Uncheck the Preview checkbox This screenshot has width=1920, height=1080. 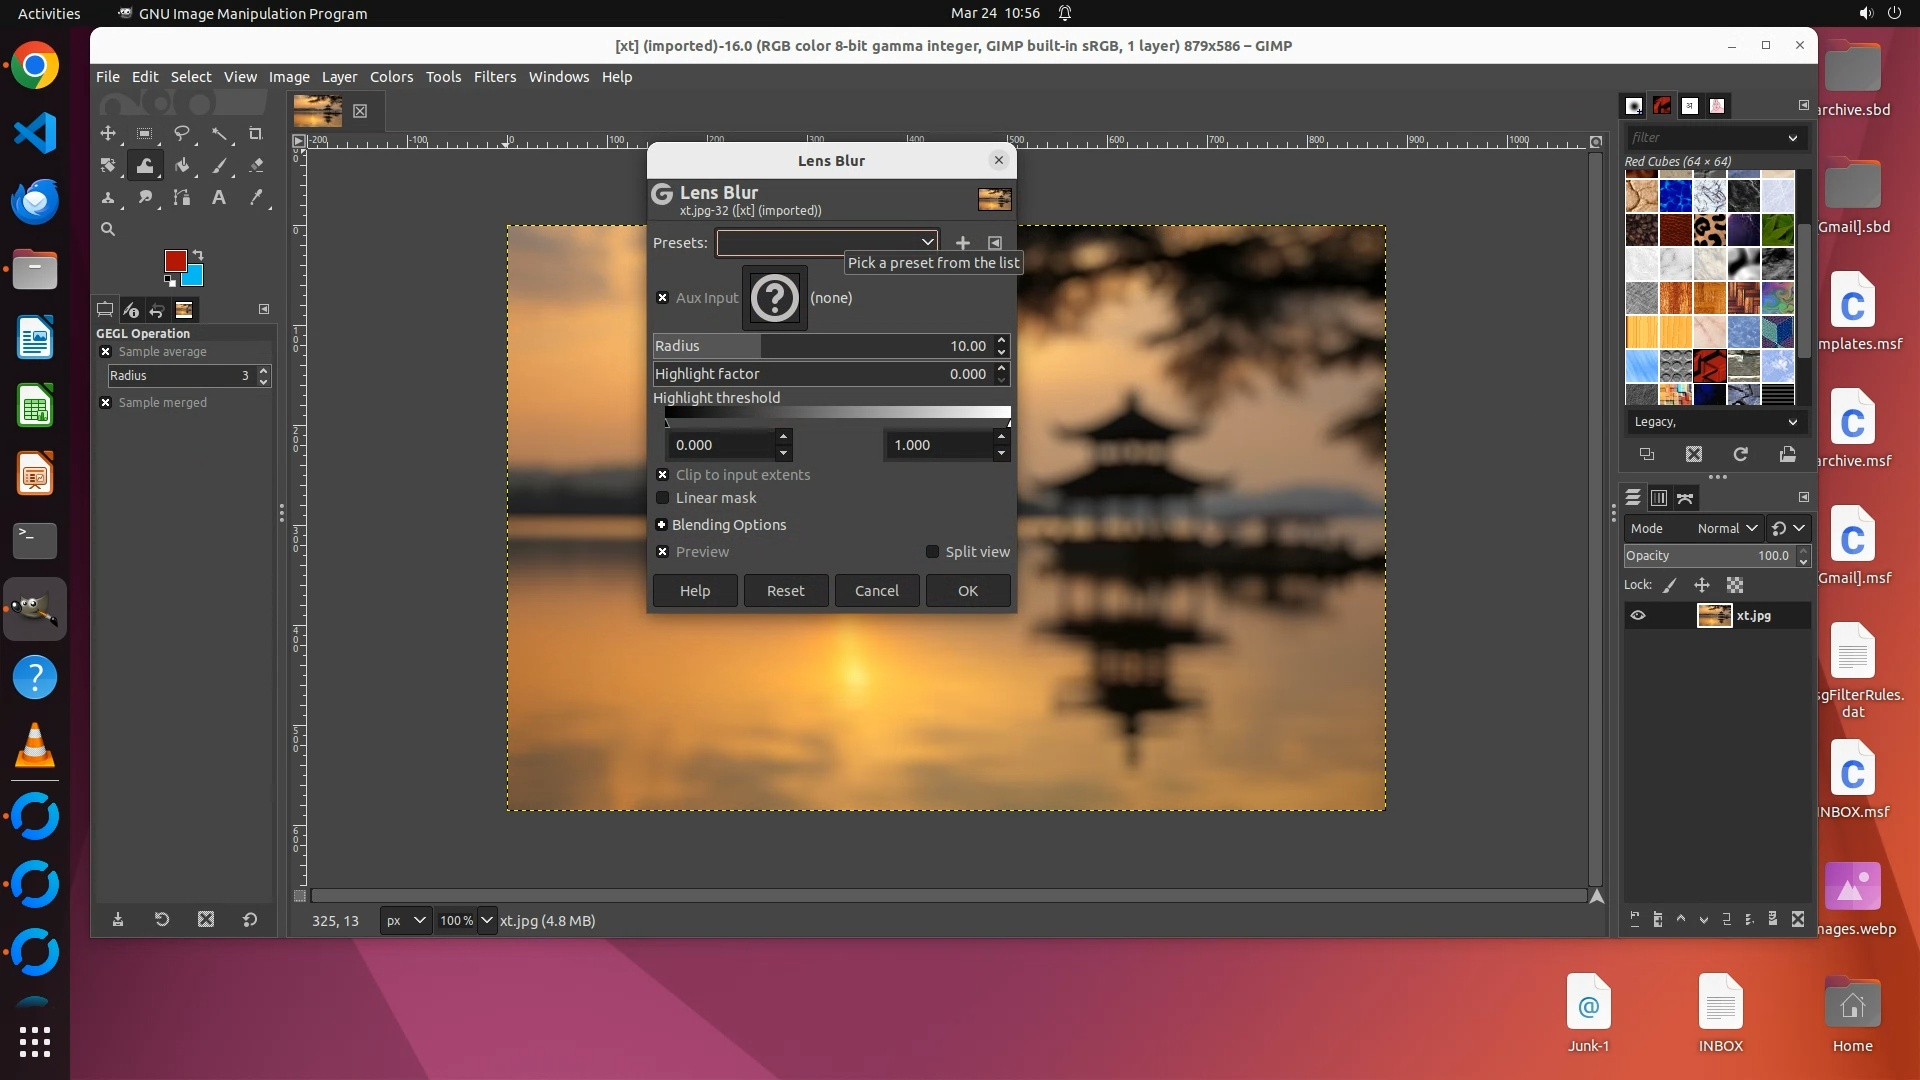click(662, 552)
